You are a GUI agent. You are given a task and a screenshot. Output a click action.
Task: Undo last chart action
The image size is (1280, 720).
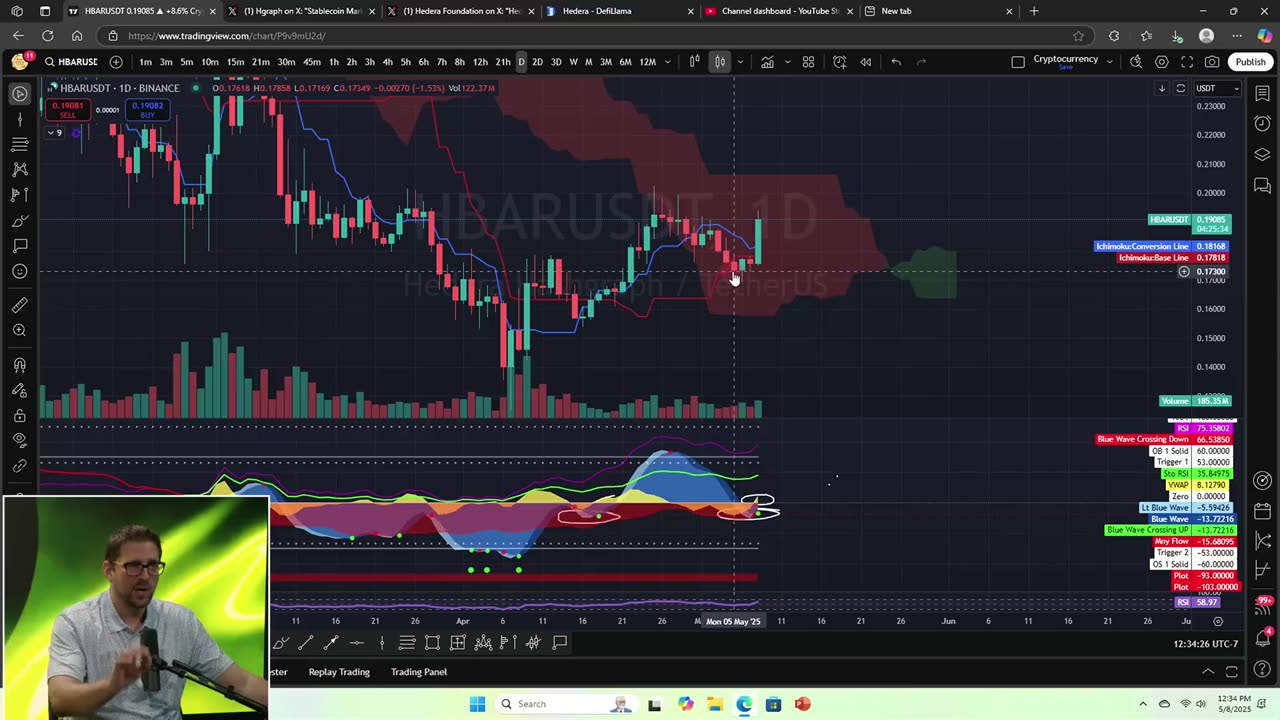coord(896,62)
